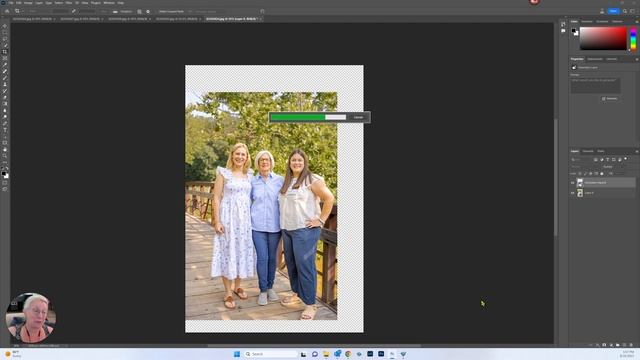The width and height of the screenshot is (640, 360).
Task: Select the Rectangle shape tool
Action: point(5,143)
